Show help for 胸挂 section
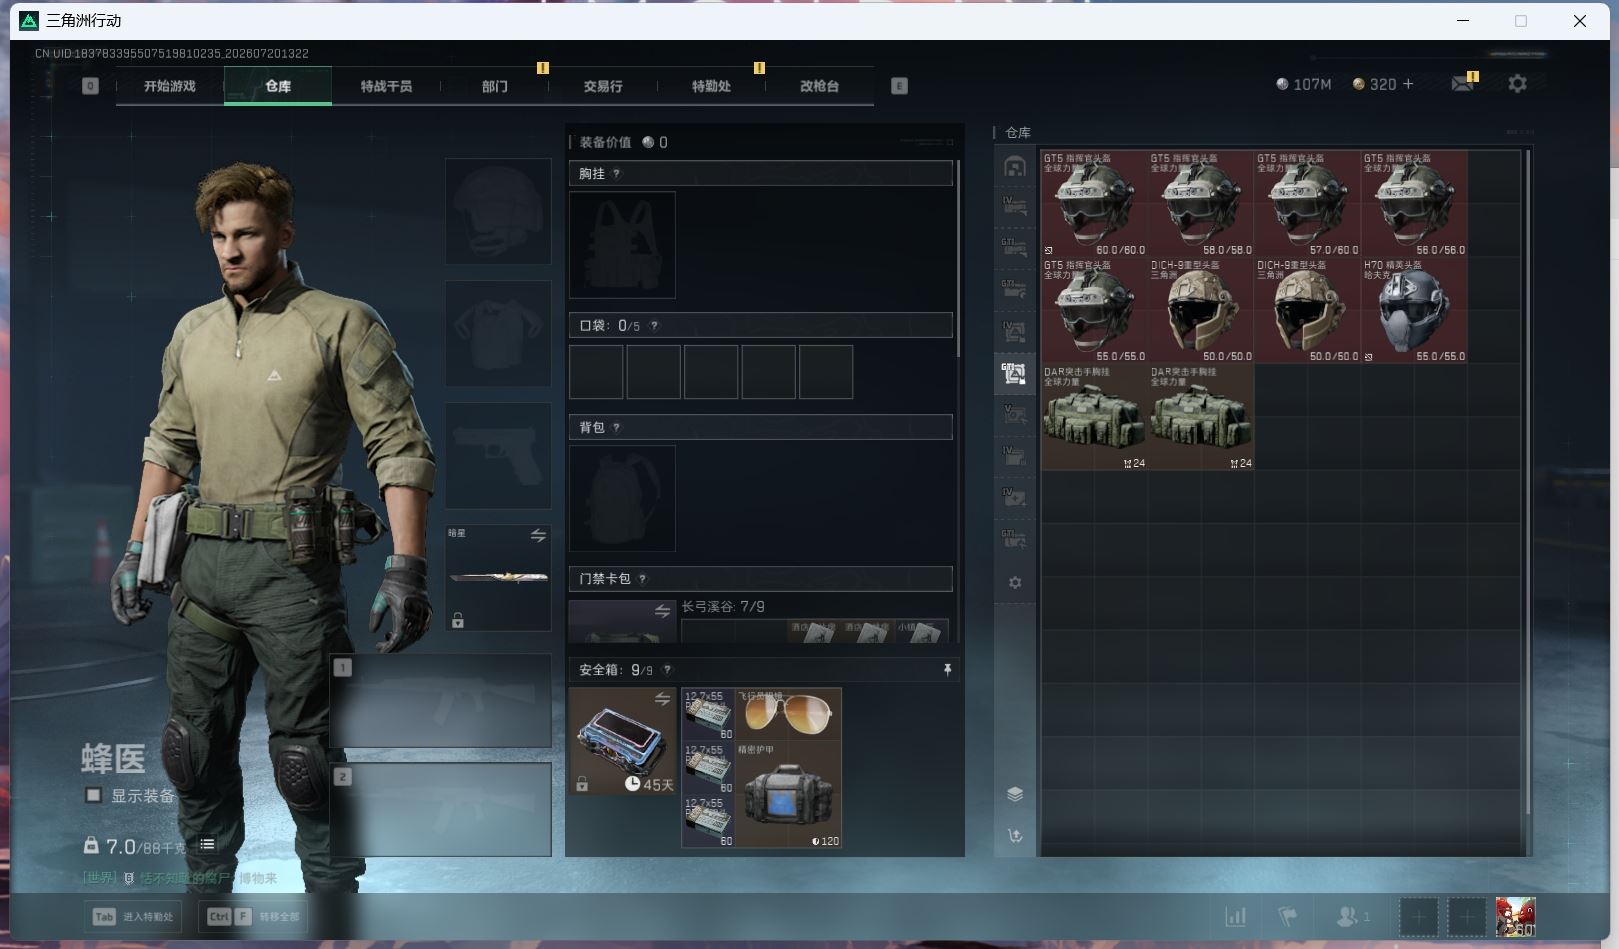This screenshot has height=949, width=1619. (616, 174)
